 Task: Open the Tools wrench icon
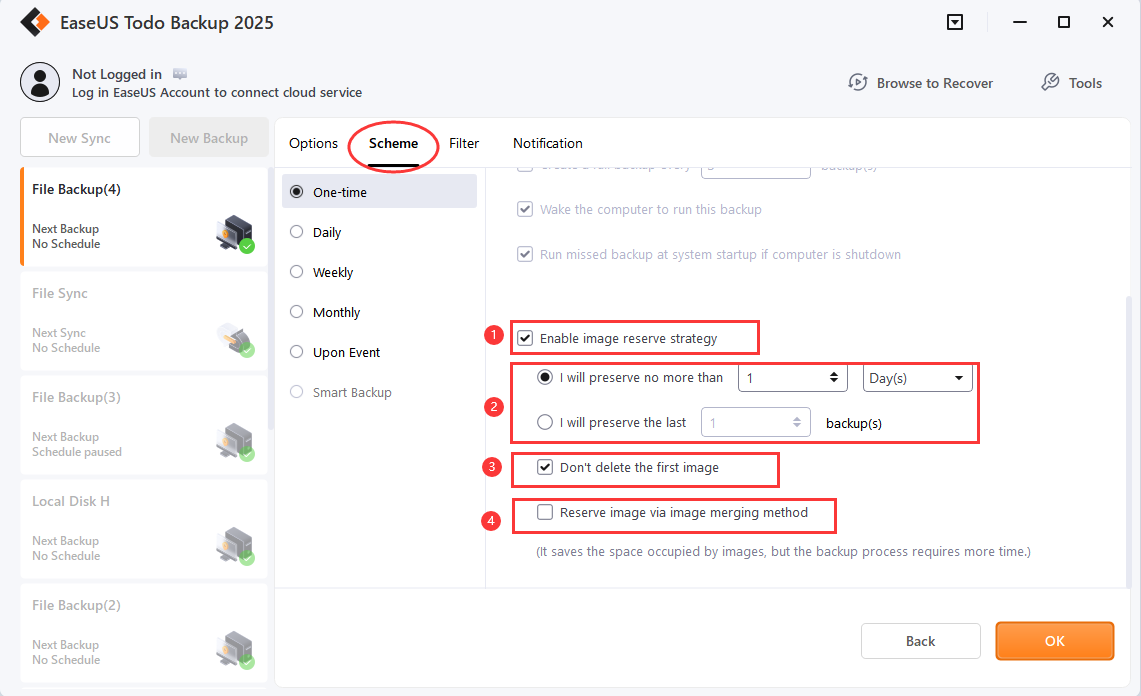(1050, 82)
